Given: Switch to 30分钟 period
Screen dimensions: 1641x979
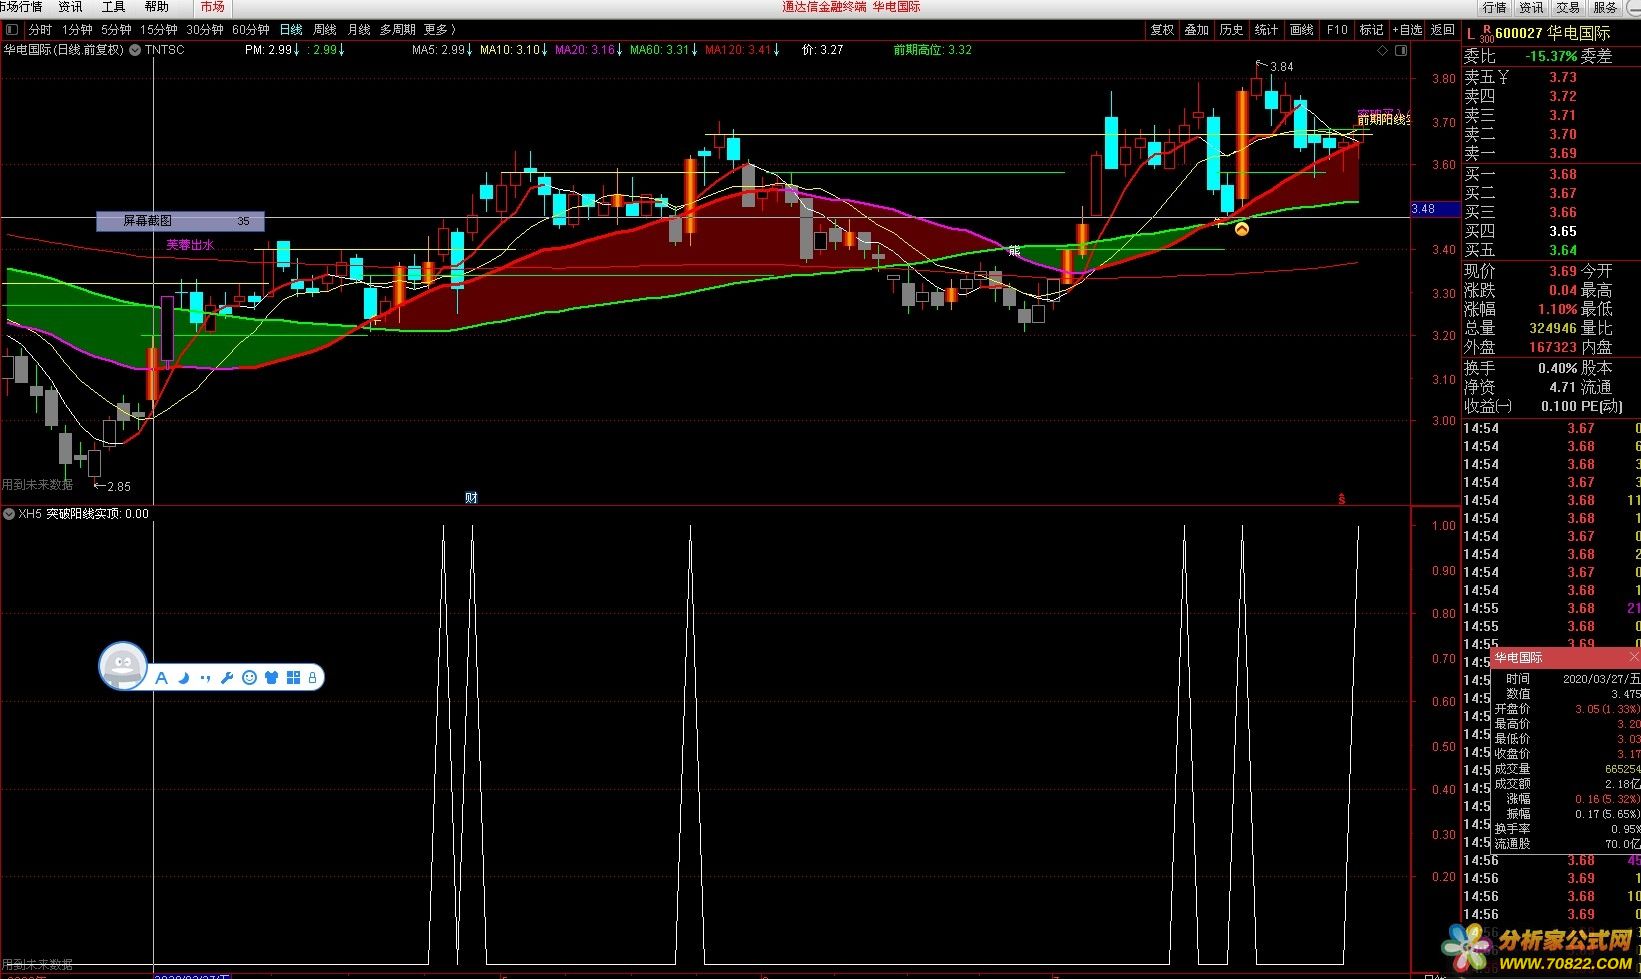Looking at the screenshot, I should [x=205, y=30].
